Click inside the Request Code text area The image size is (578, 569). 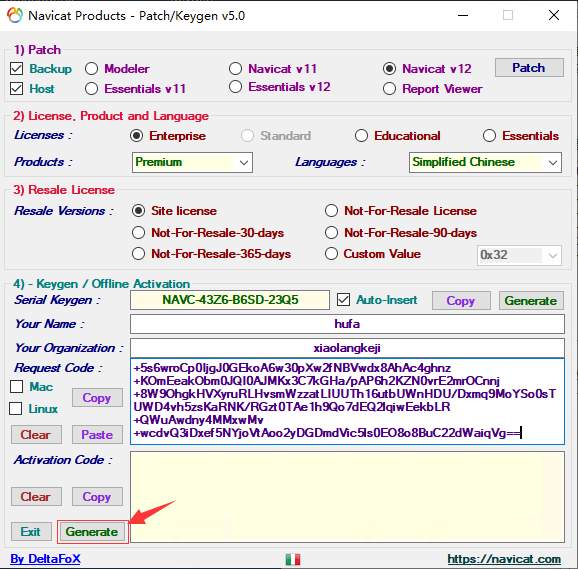347,401
